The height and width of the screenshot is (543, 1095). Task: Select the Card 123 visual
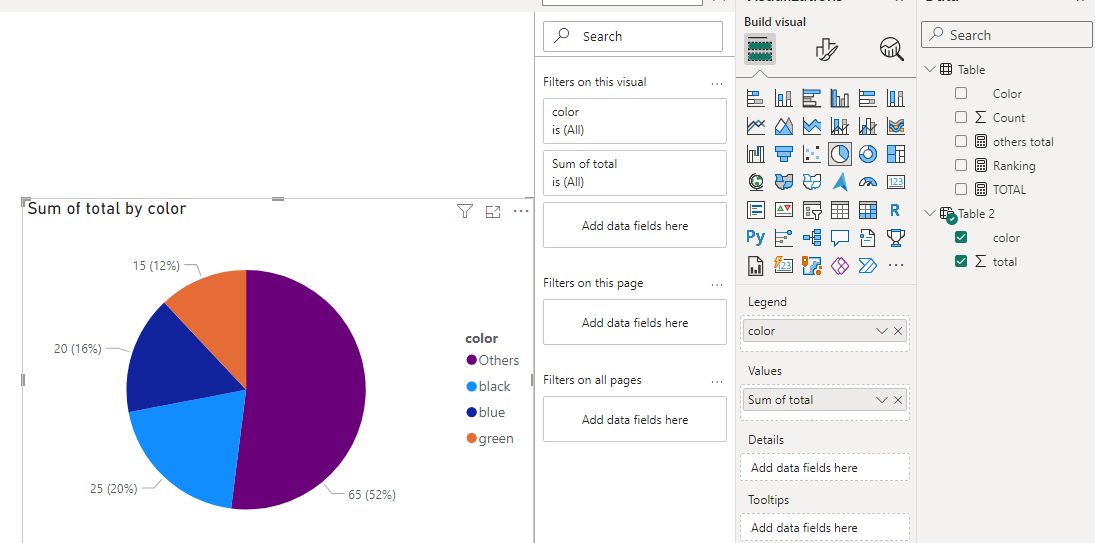(895, 182)
